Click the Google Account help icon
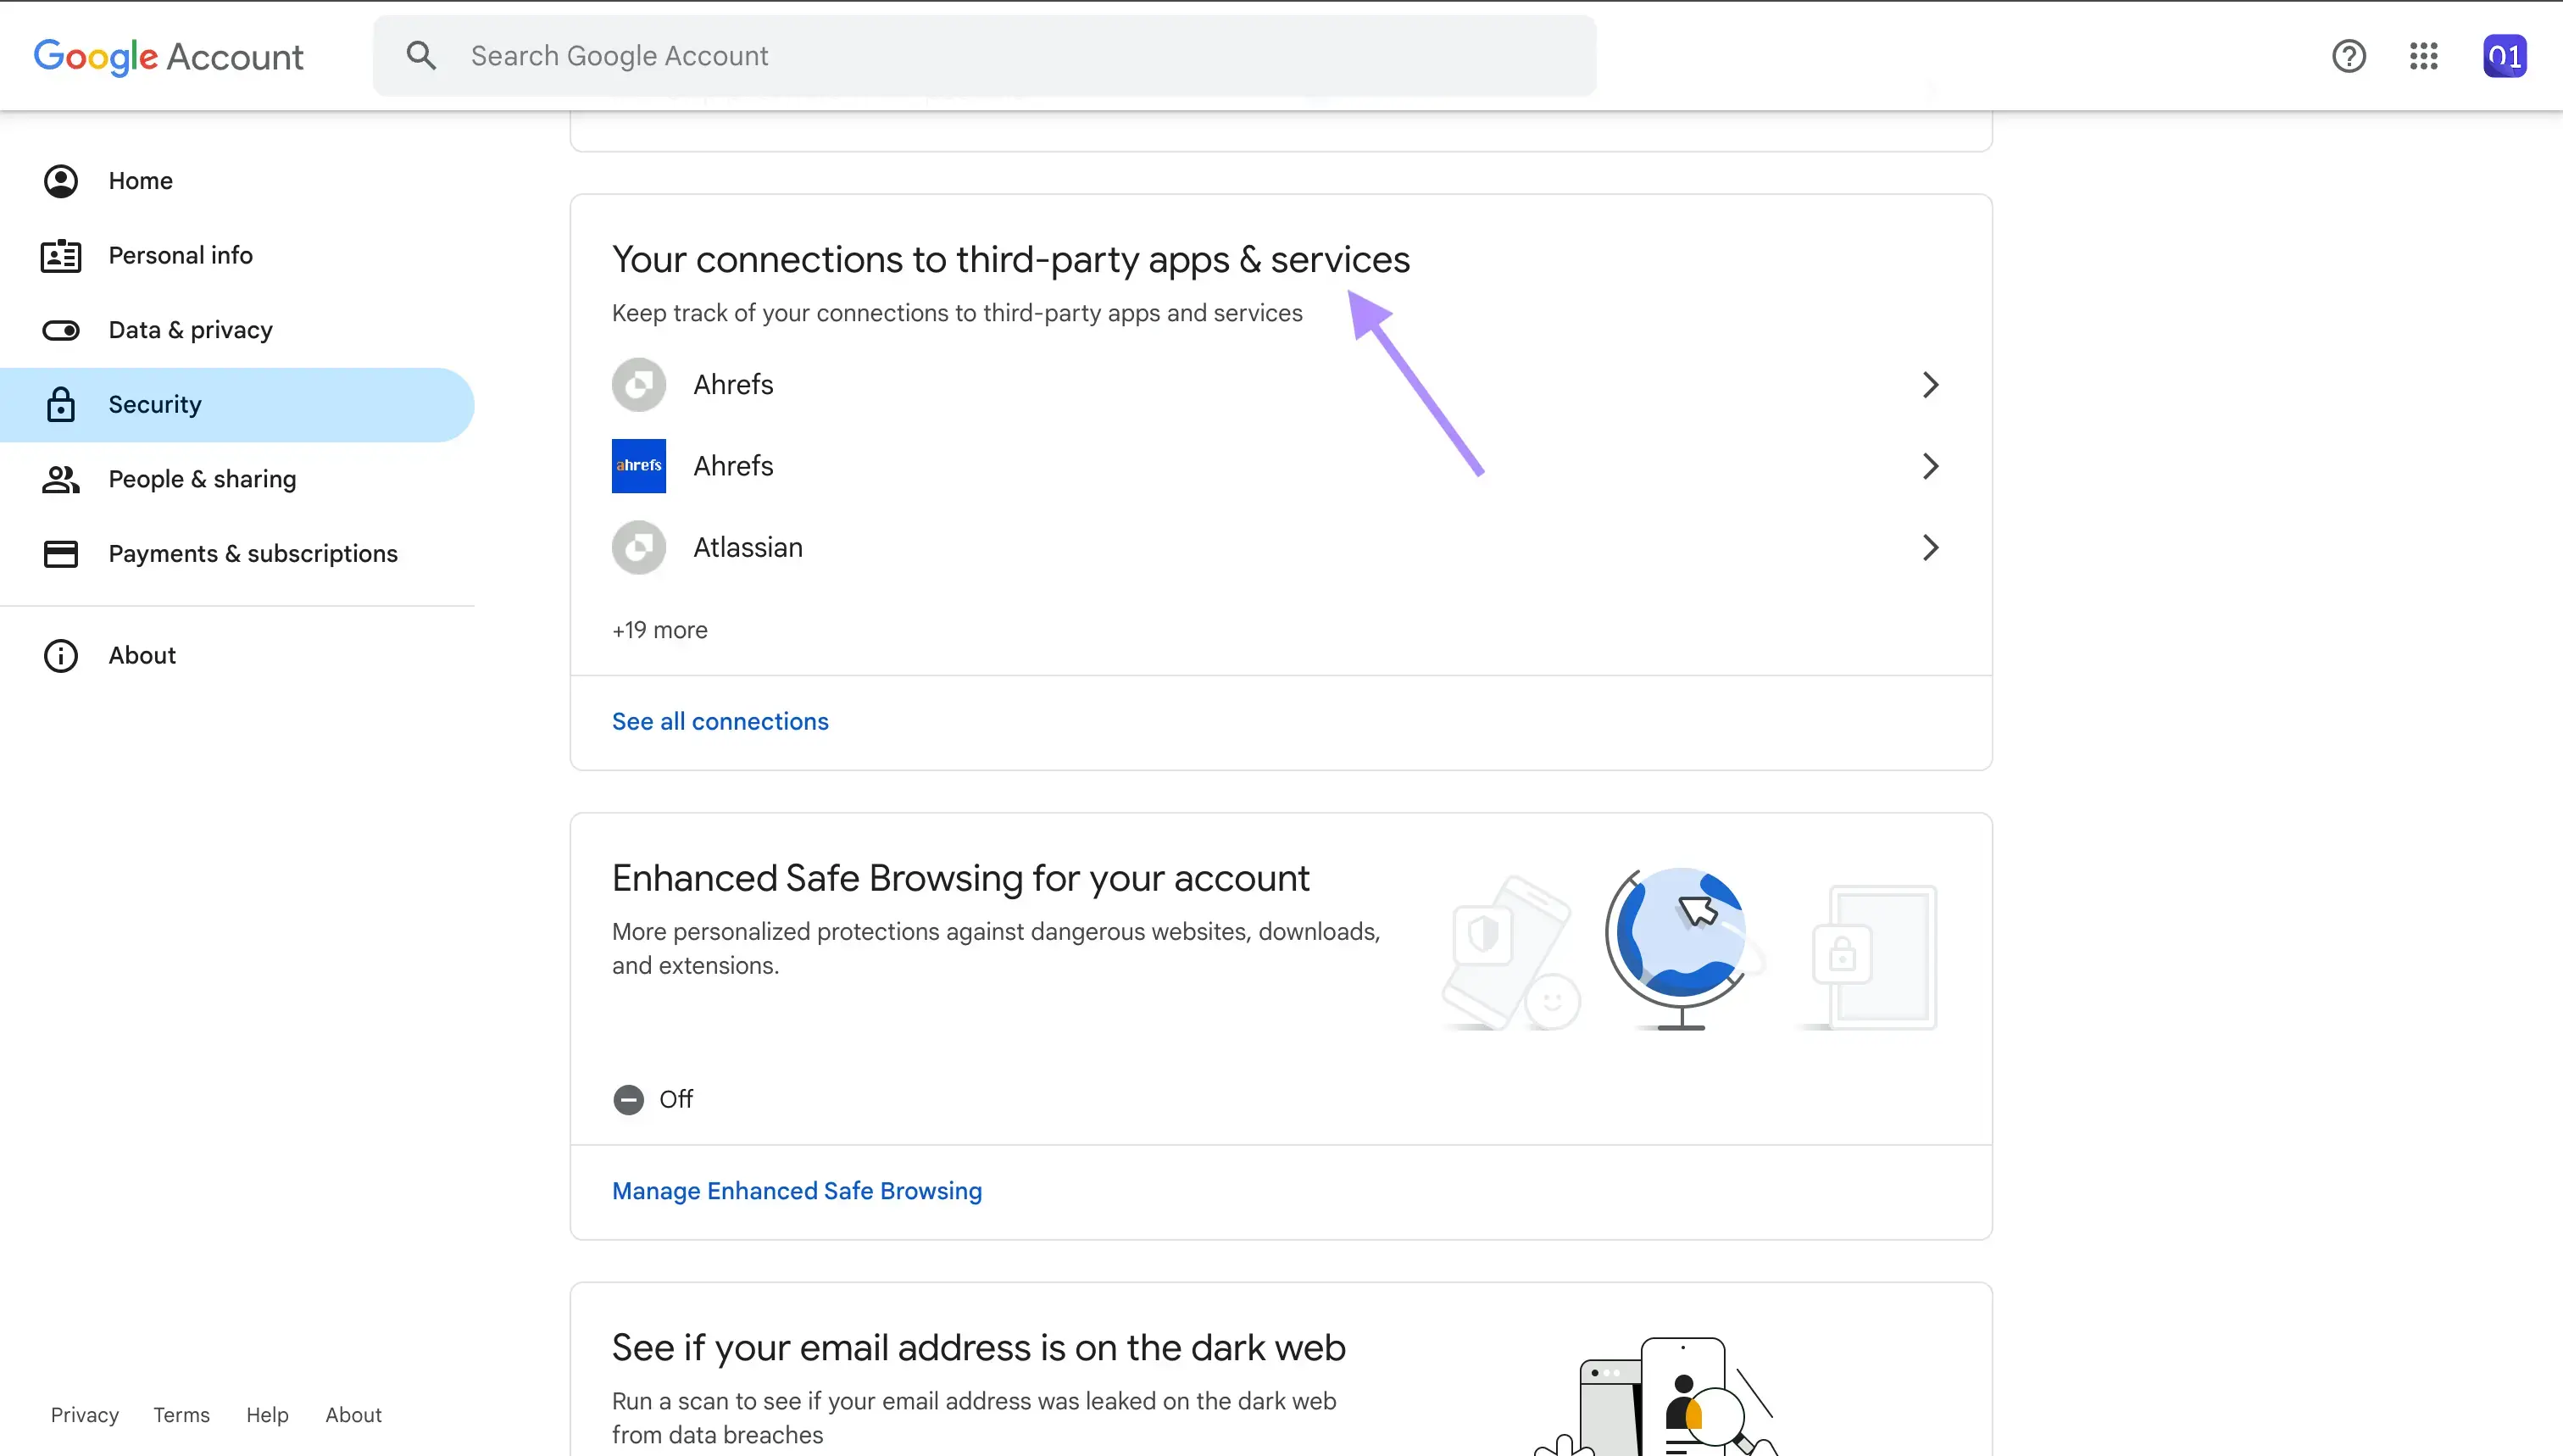 point(2349,56)
